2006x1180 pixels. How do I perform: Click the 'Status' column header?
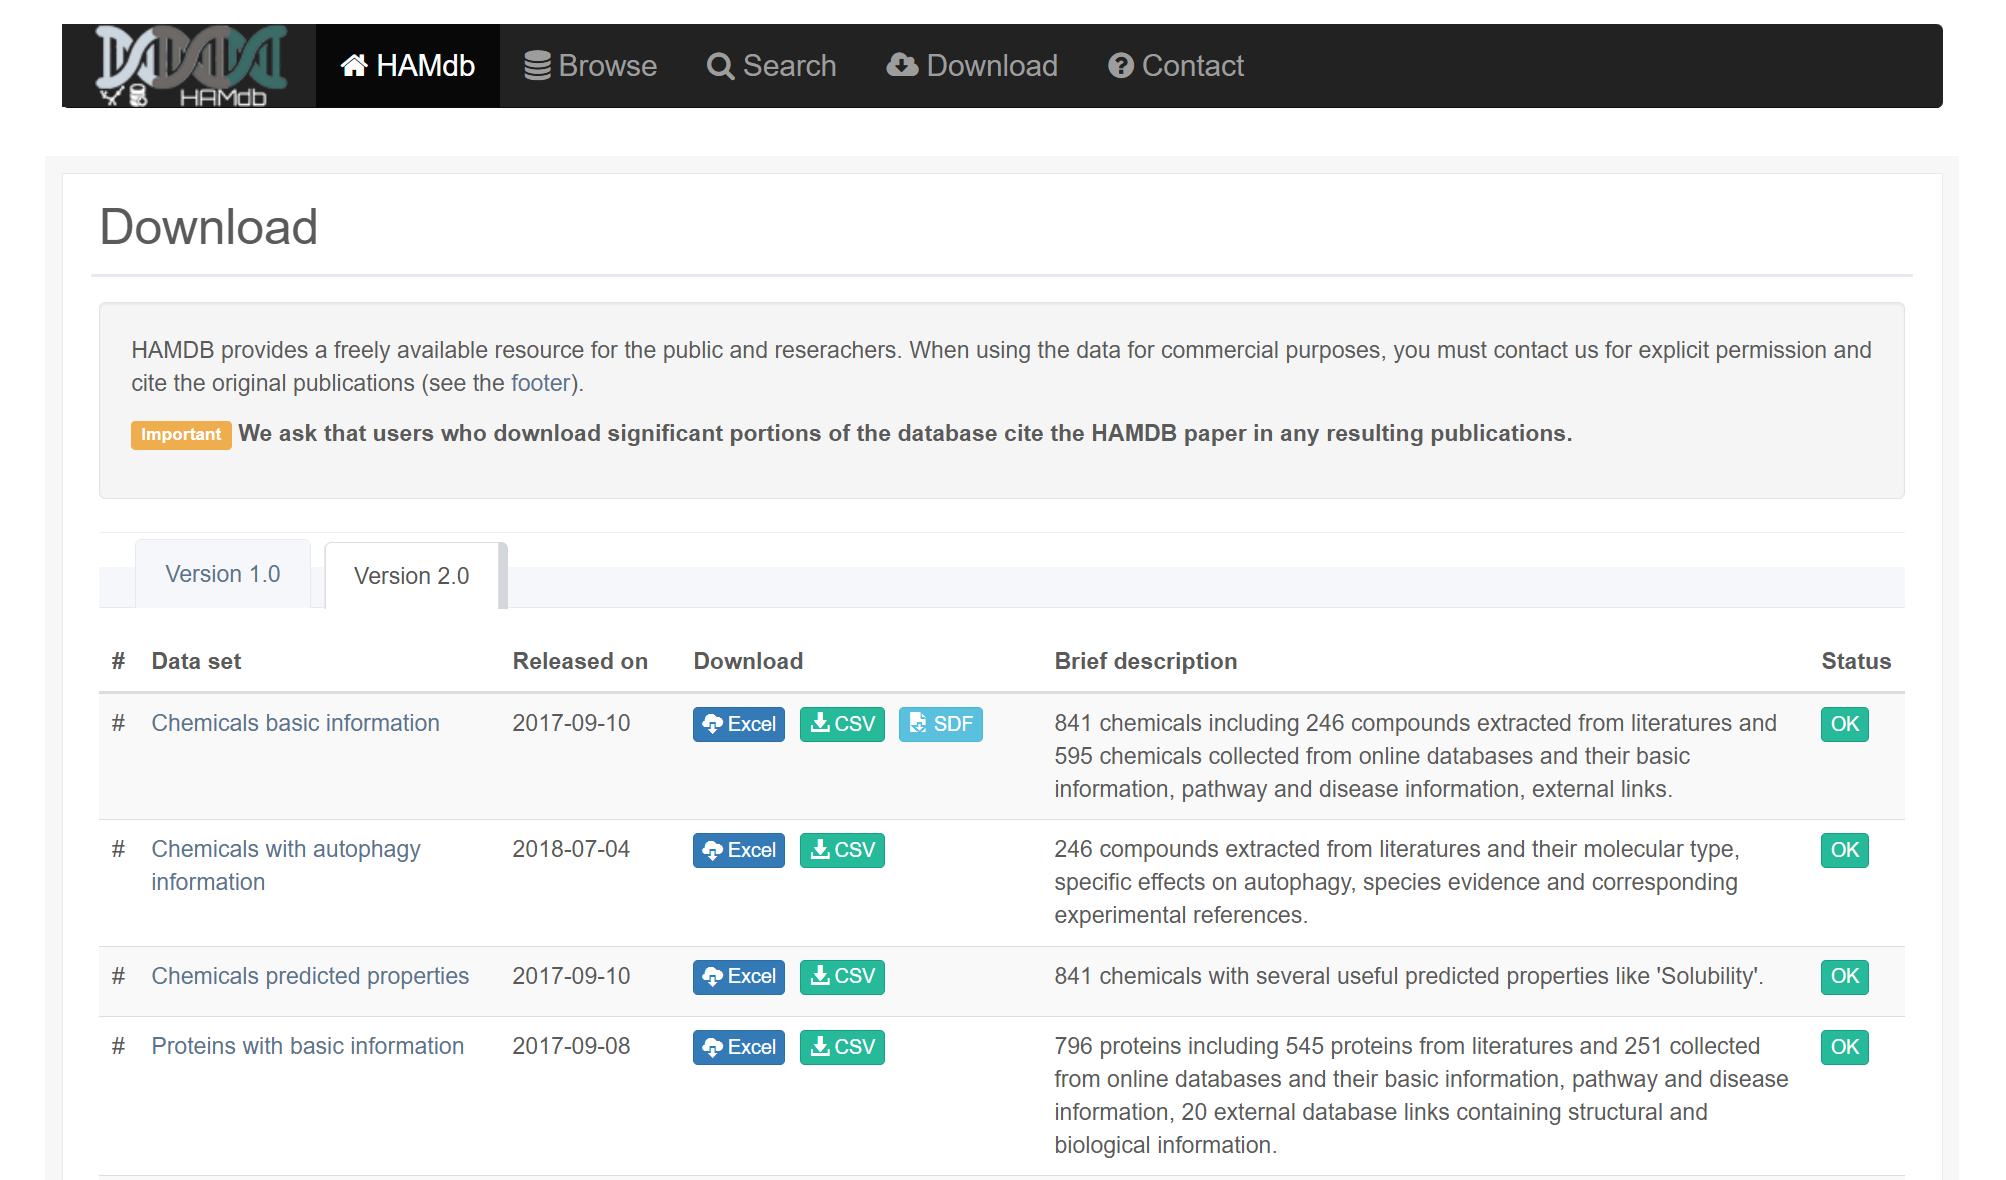pos(1856,661)
